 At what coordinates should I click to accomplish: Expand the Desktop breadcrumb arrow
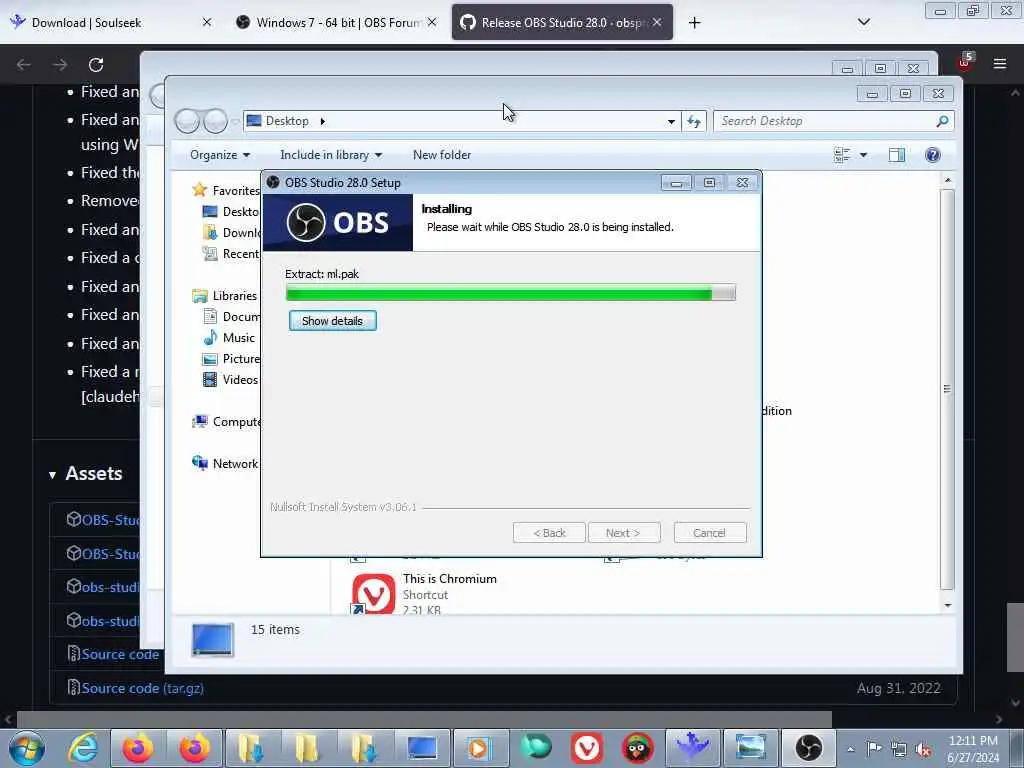coord(322,121)
